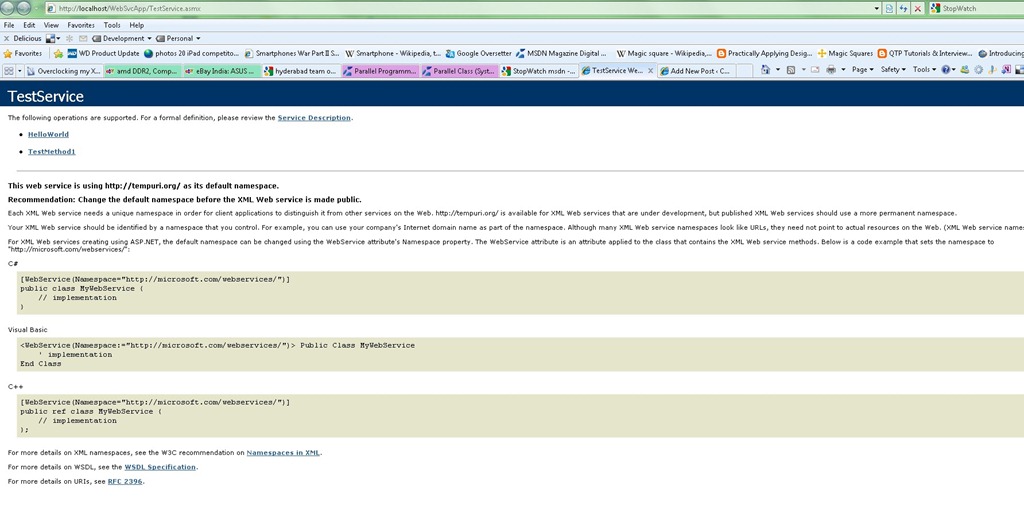Open the Tools menu in menu bar
This screenshot has width=1024, height=517.
tap(112, 25)
